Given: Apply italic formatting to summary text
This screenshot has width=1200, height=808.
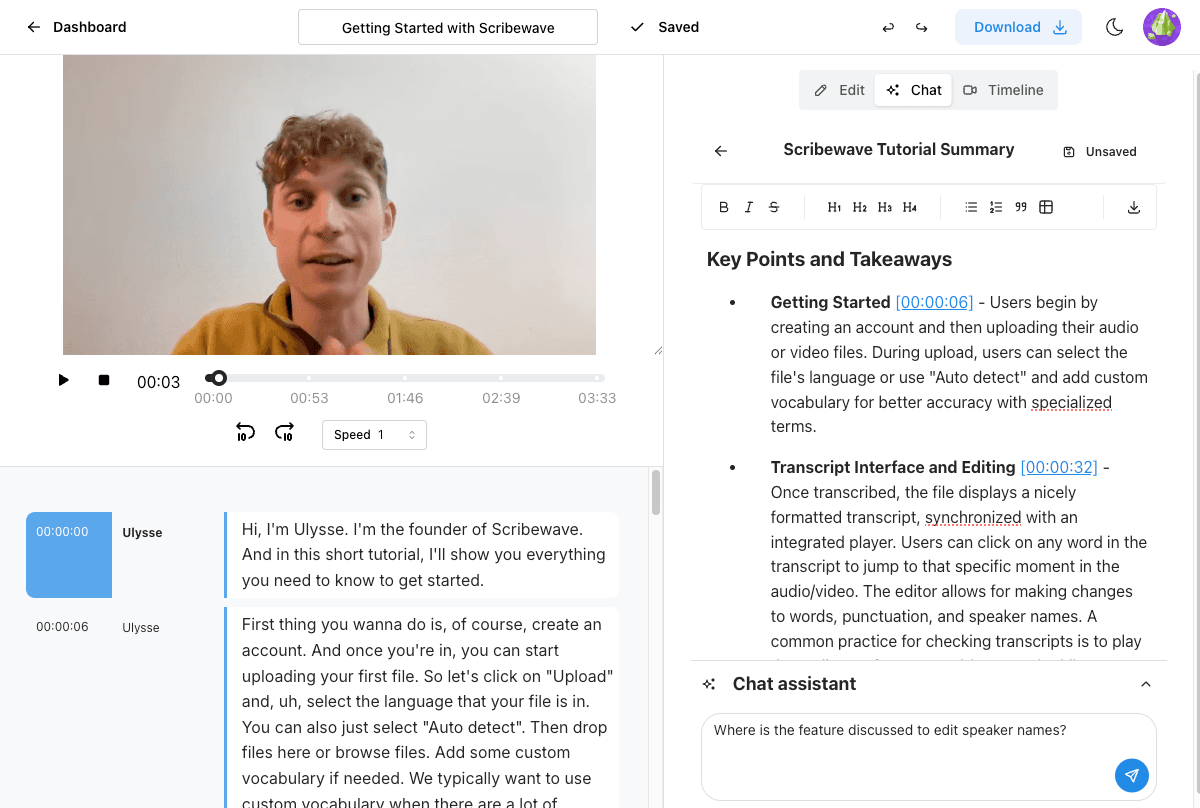Looking at the screenshot, I should click(x=748, y=207).
